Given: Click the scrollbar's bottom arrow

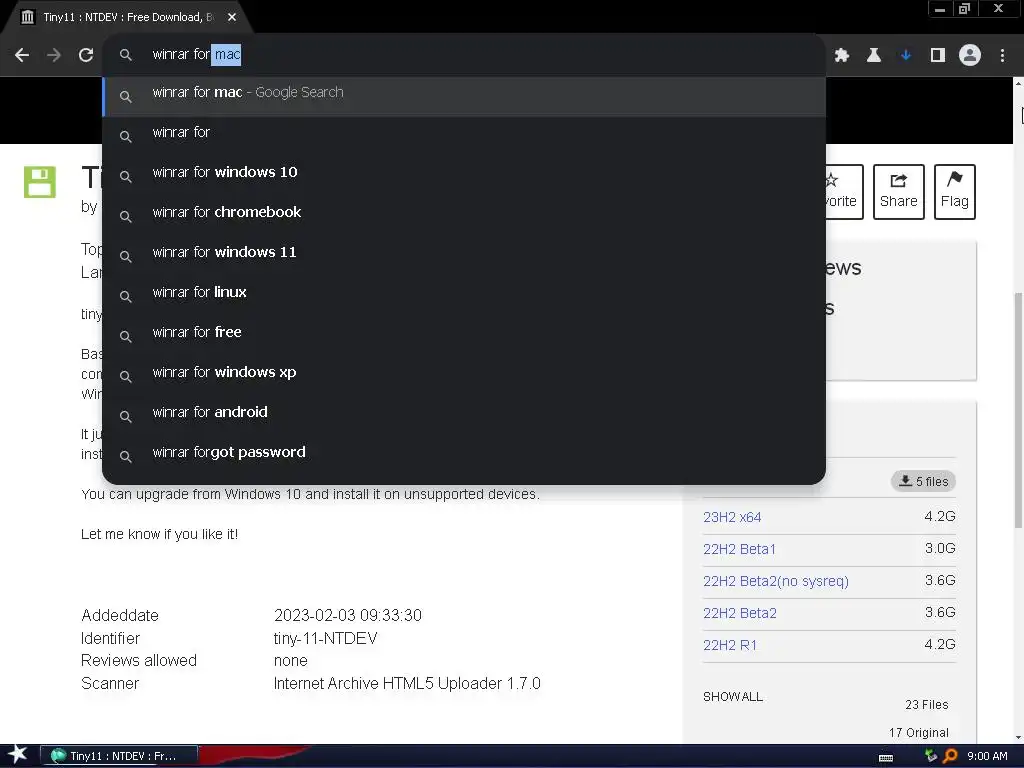Looking at the screenshot, I should point(1018,738).
